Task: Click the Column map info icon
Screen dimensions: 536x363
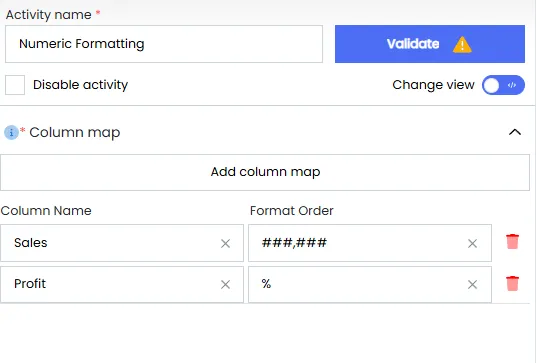Action: click(x=11, y=132)
